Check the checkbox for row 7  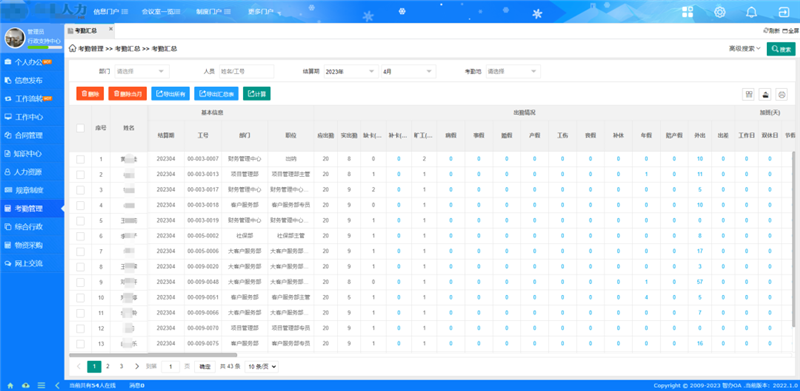[80, 251]
